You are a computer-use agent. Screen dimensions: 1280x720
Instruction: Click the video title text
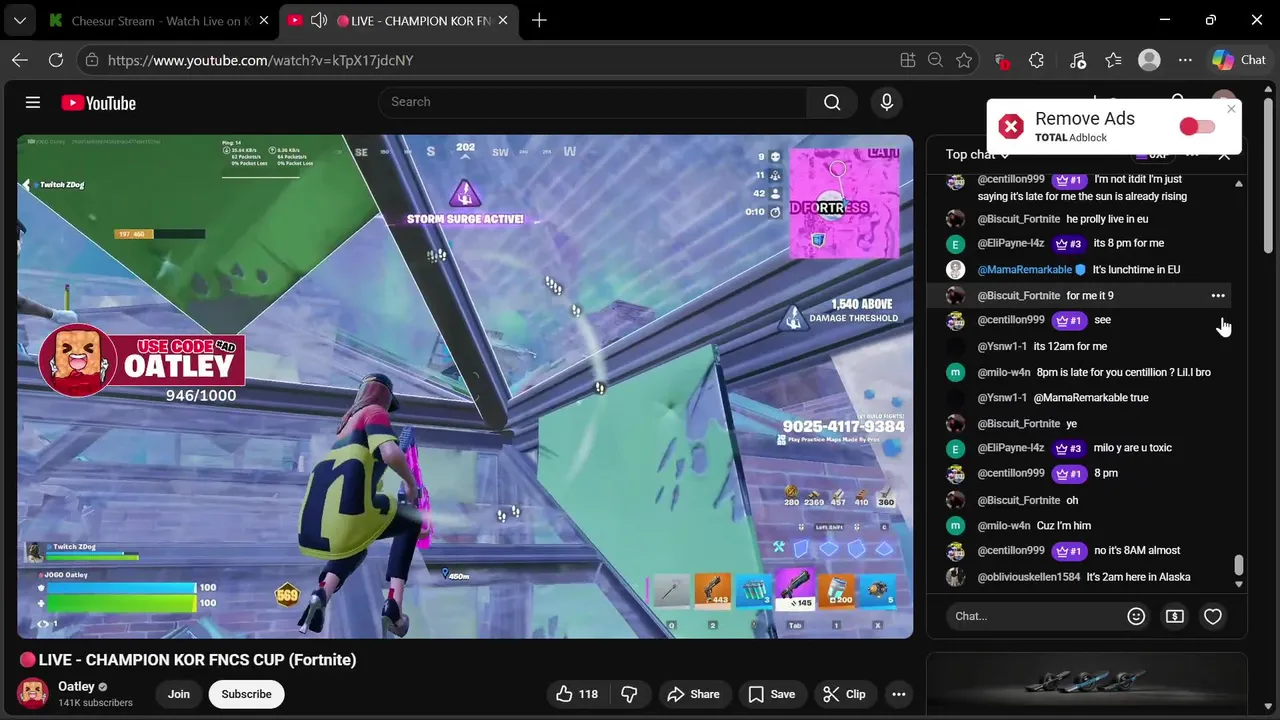tap(187, 660)
